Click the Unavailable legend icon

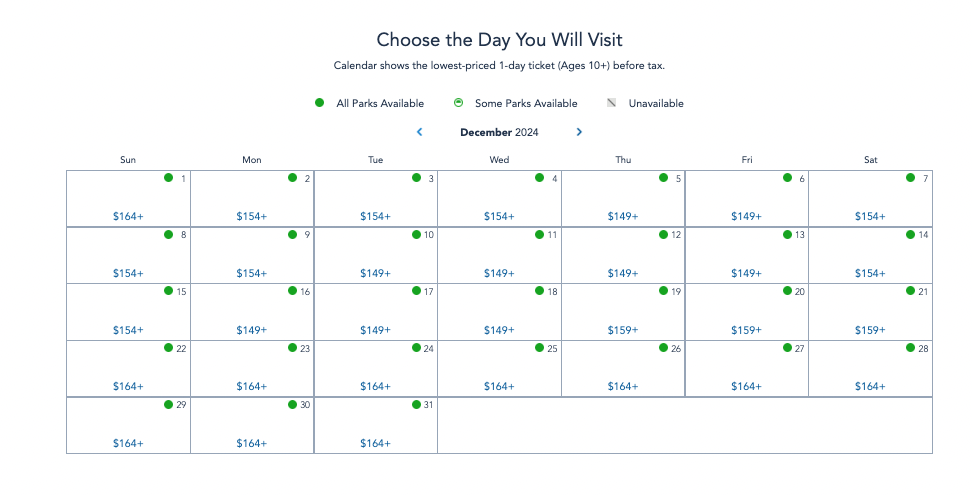coord(612,103)
